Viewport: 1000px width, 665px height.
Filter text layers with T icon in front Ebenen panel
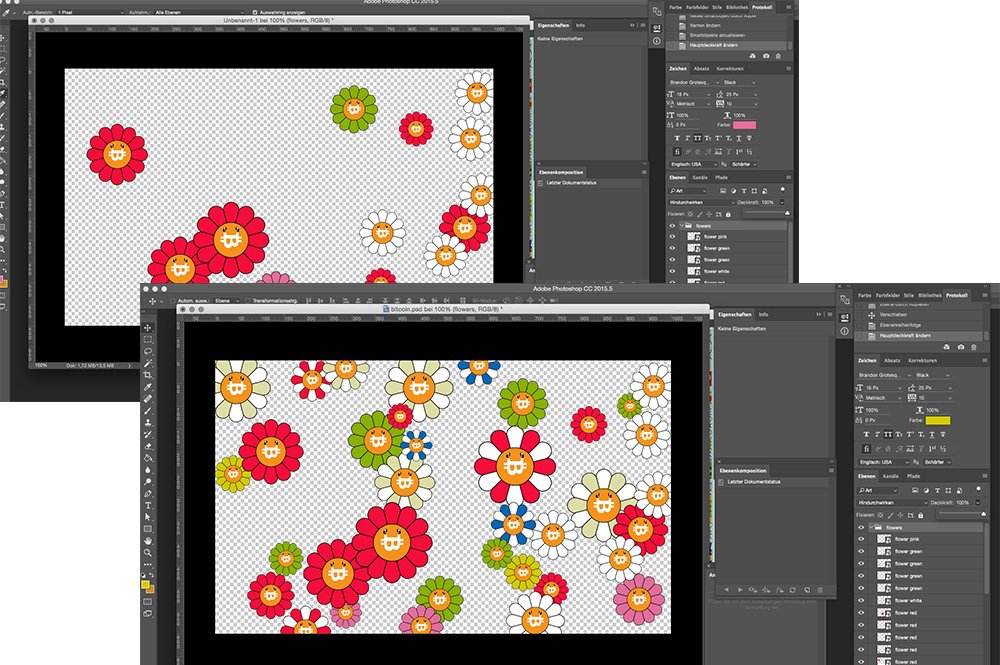(x=937, y=490)
